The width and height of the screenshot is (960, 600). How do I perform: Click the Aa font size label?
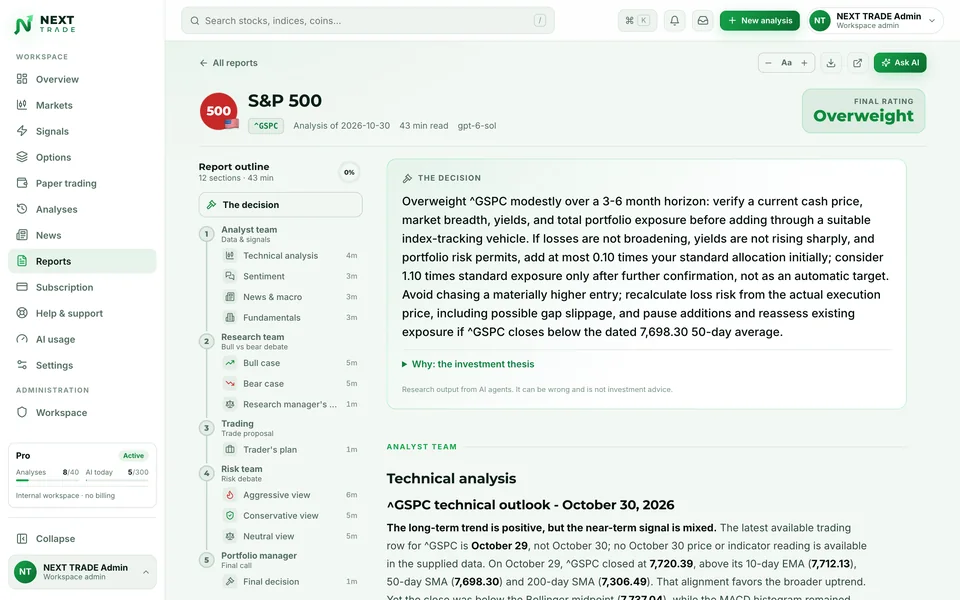pyautogui.click(x=786, y=62)
